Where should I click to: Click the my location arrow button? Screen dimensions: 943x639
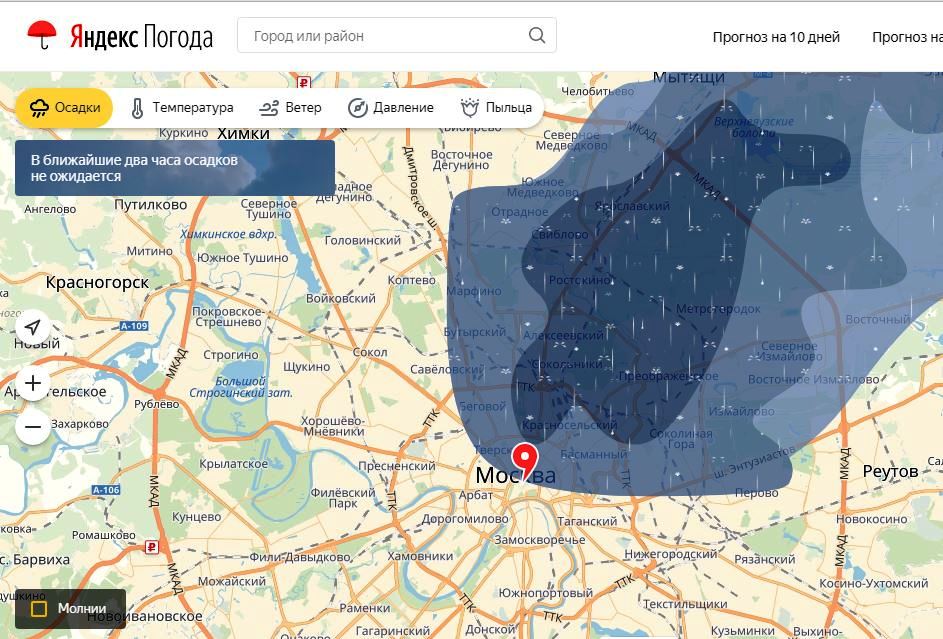(x=33, y=328)
